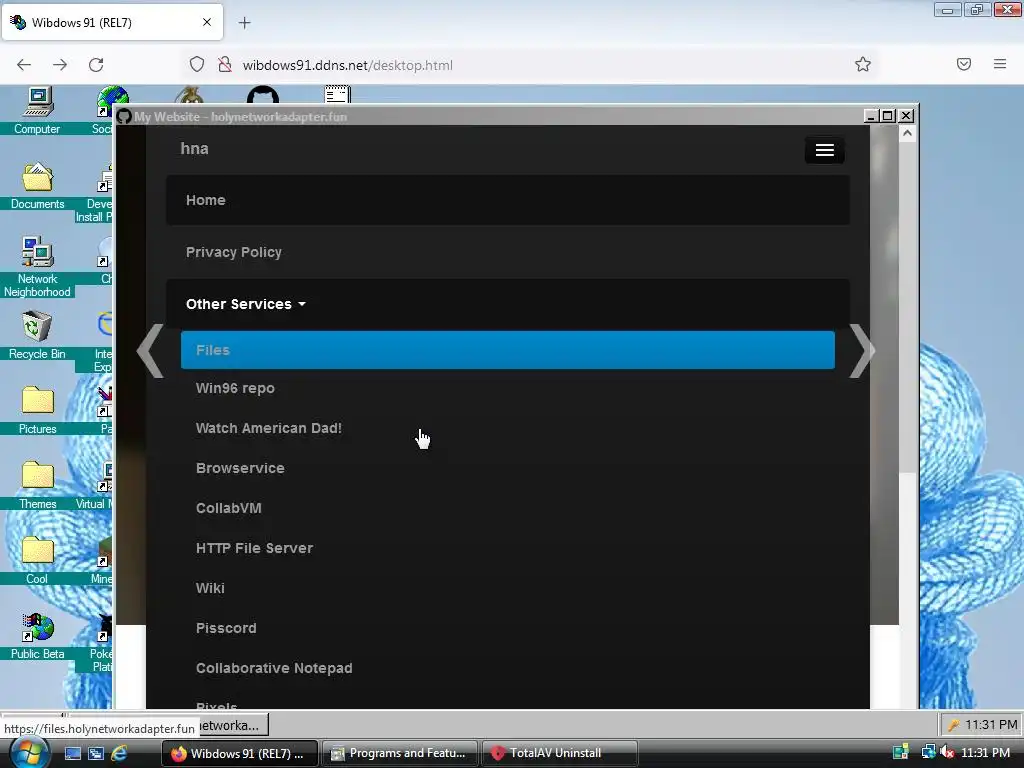Minimize the My Website inner window
Image resolution: width=1024 pixels, height=768 pixels.
coord(871,116)
